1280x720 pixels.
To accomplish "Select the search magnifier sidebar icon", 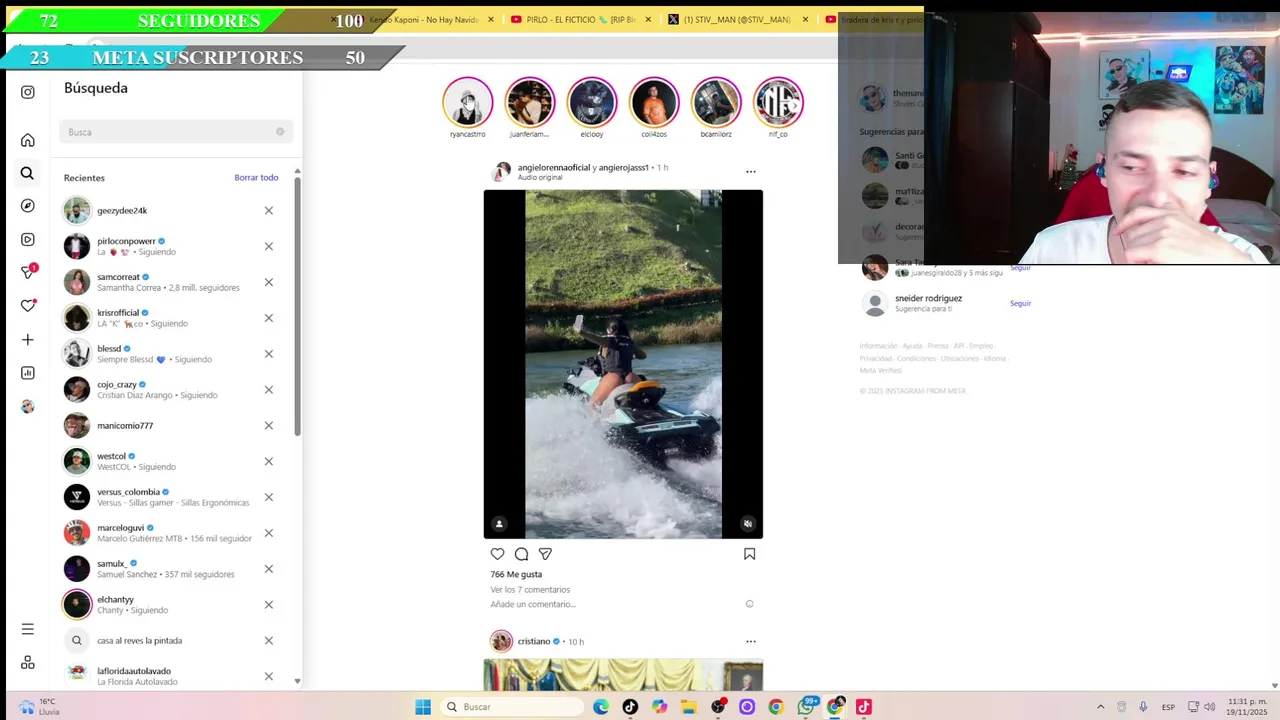I will tap(27, 173).
